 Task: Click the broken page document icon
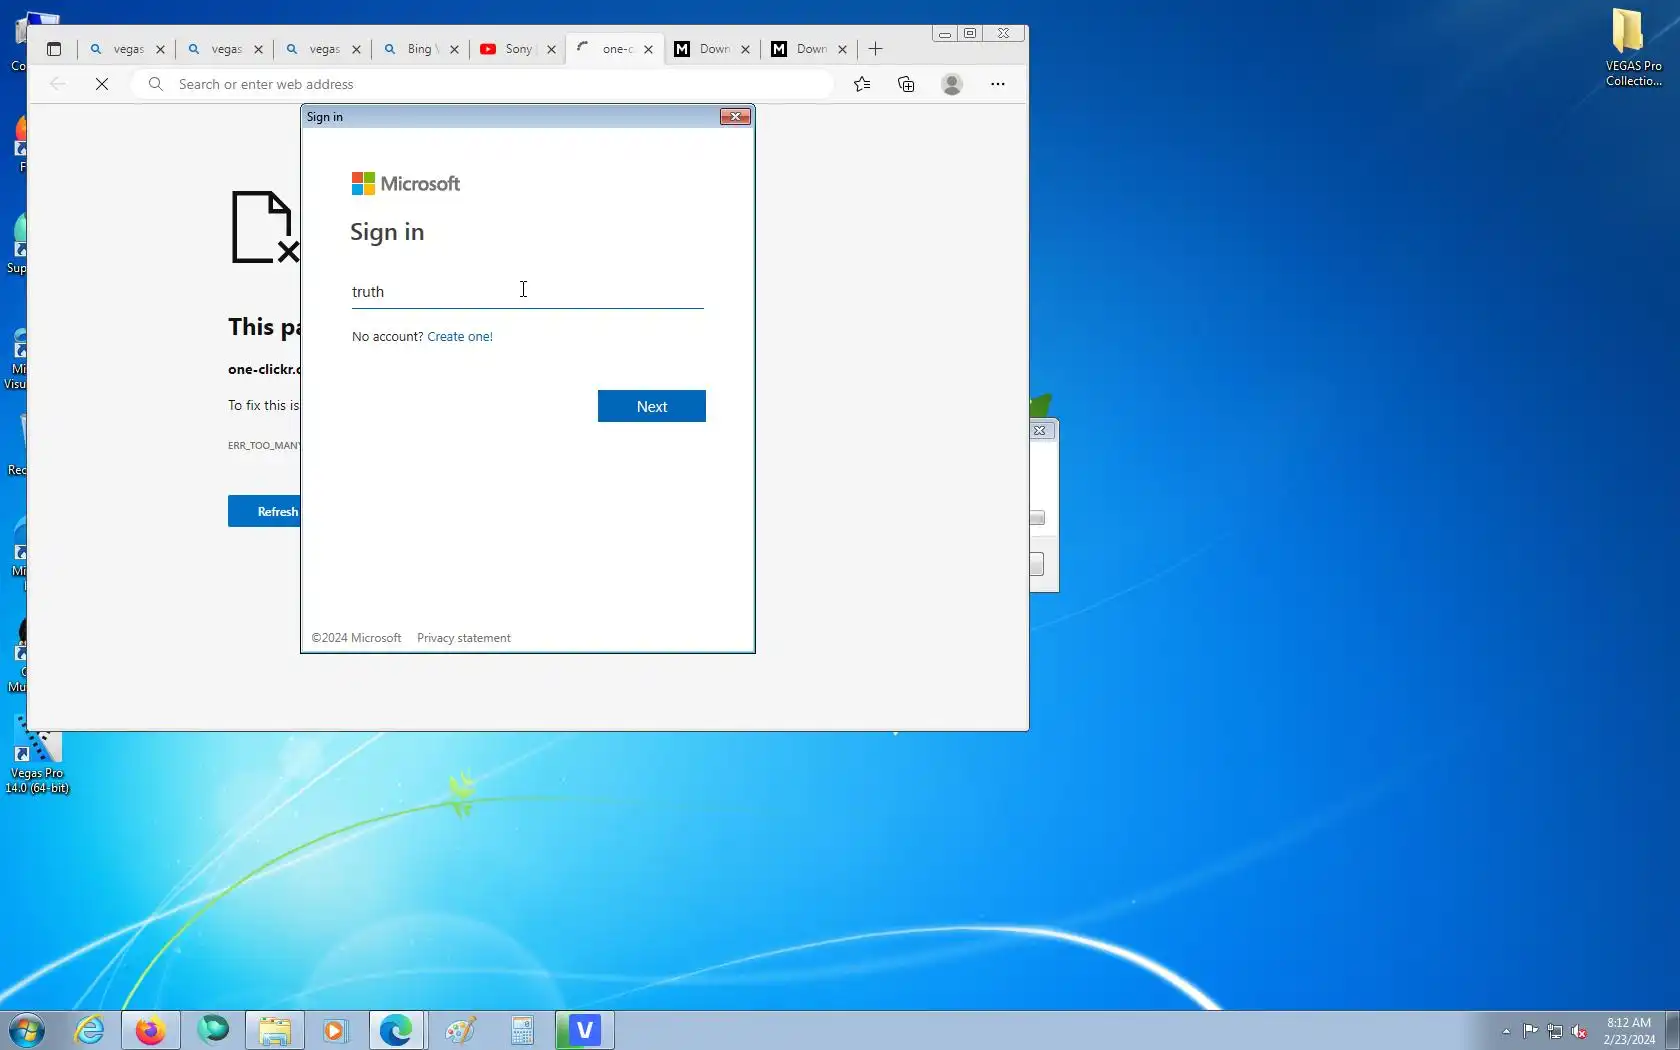(x=264, y=228)
